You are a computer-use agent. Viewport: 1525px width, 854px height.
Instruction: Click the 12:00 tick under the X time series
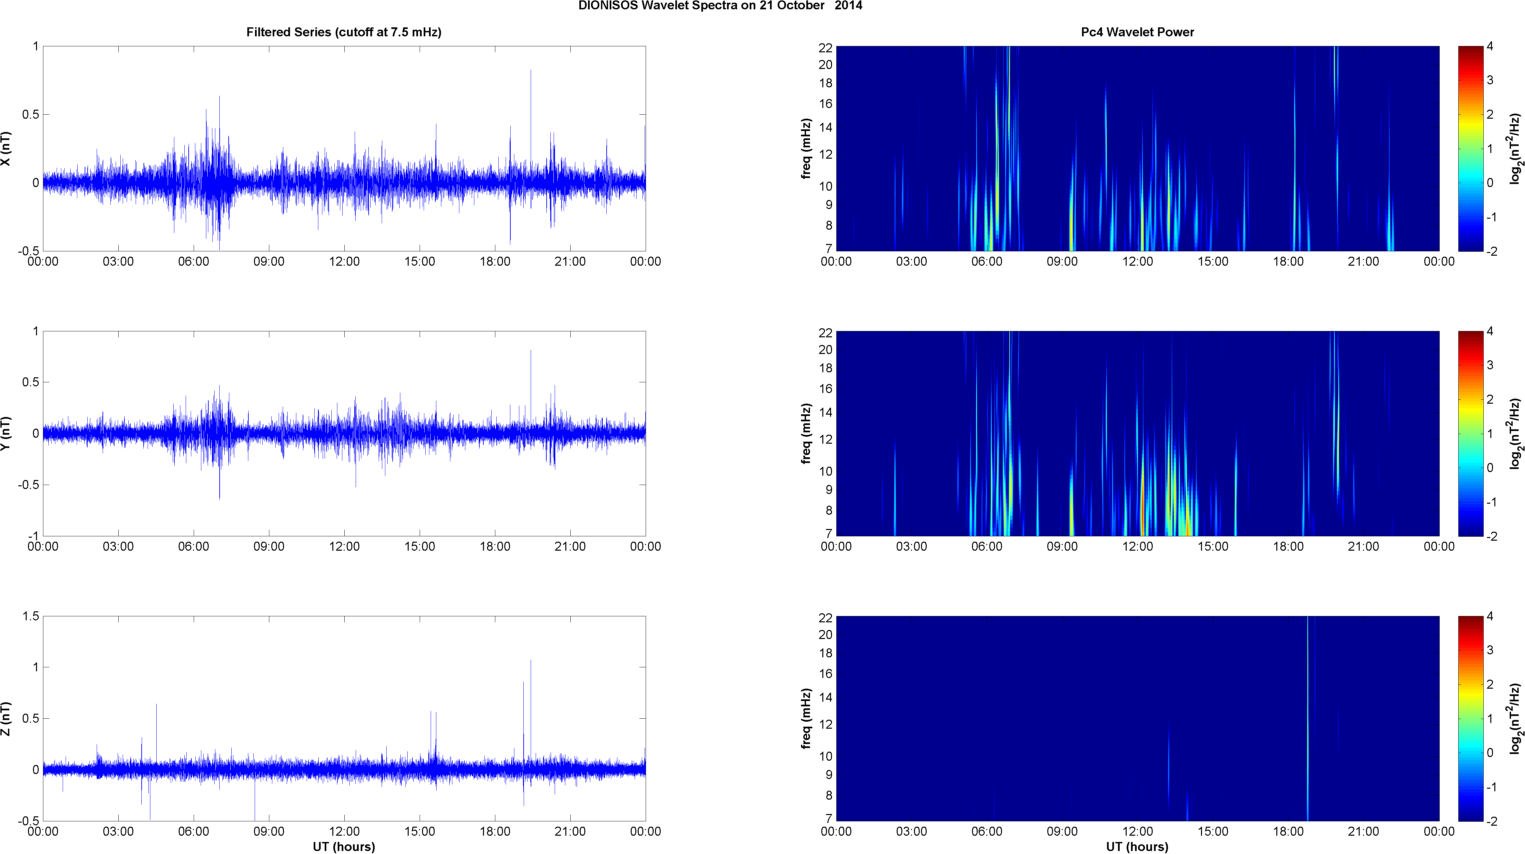pyautogui.click(x=344, y=262)
